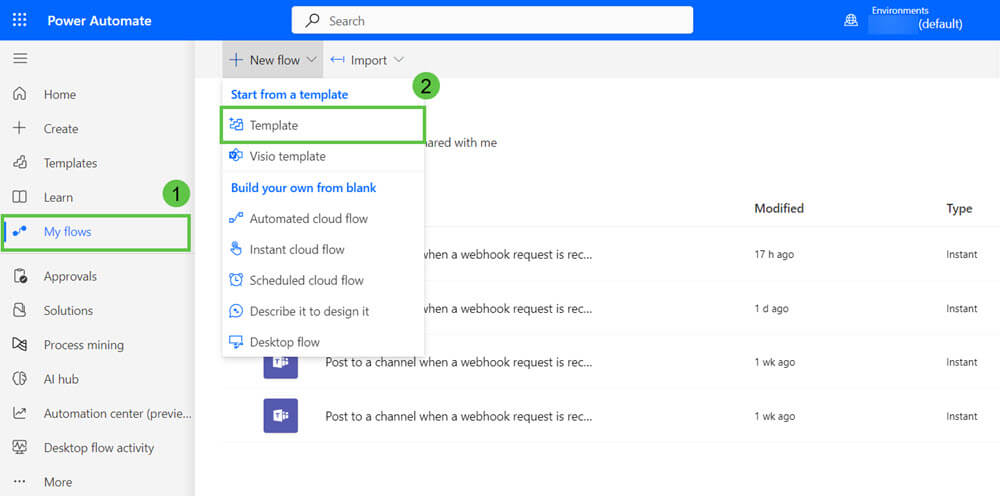Open Desktop flow activity in sidebar
Viewport: 1000px width, 496px height.
click(97, 448)
